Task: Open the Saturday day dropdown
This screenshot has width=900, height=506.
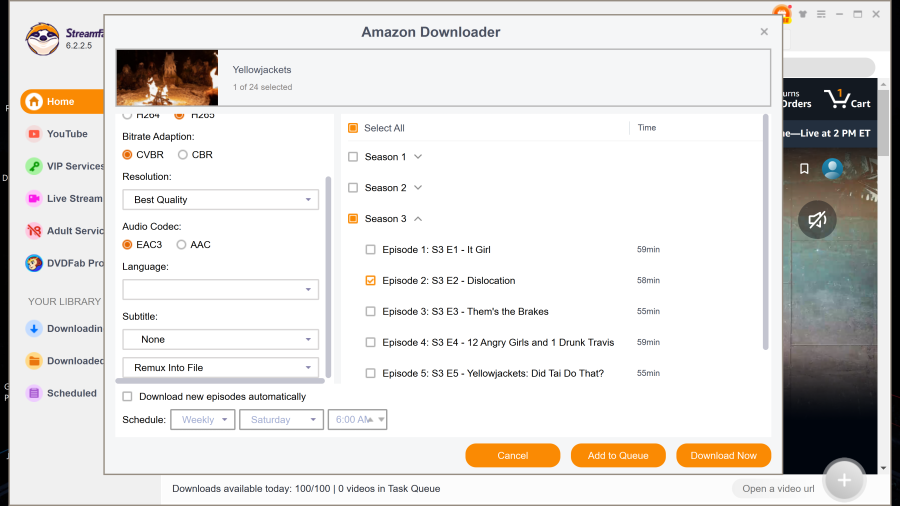Action: 281,419
